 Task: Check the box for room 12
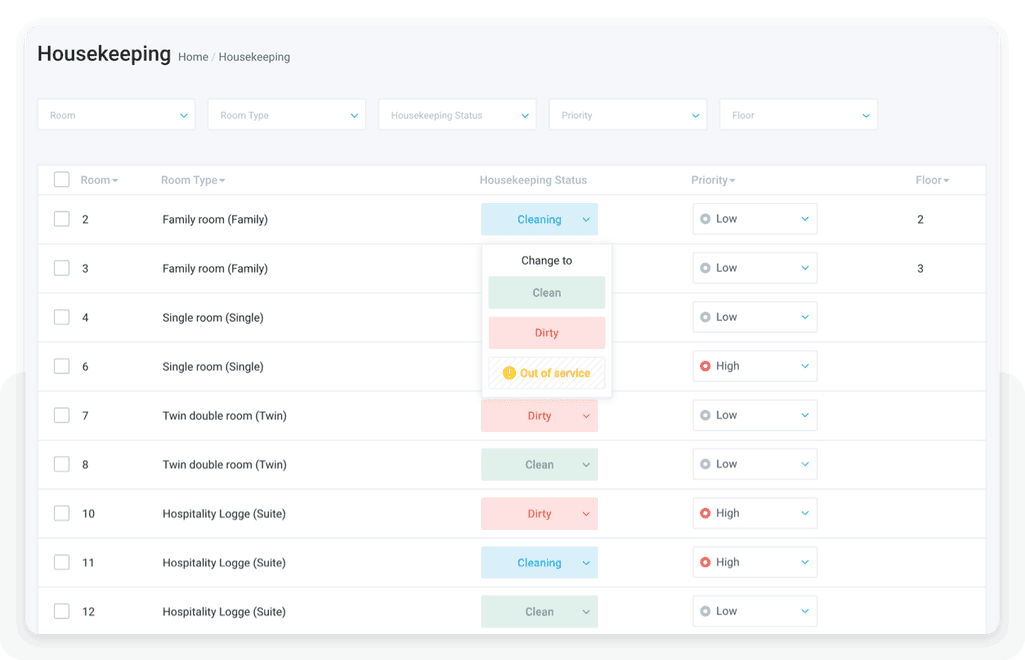point(61,611)
